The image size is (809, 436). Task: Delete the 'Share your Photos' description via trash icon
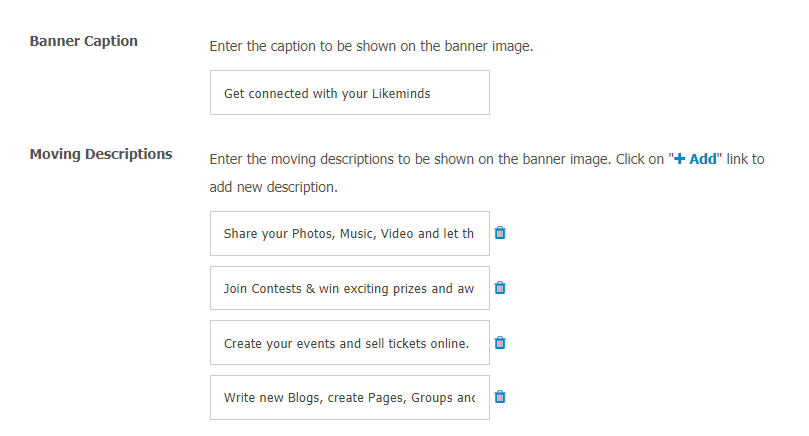pos(500,233)
